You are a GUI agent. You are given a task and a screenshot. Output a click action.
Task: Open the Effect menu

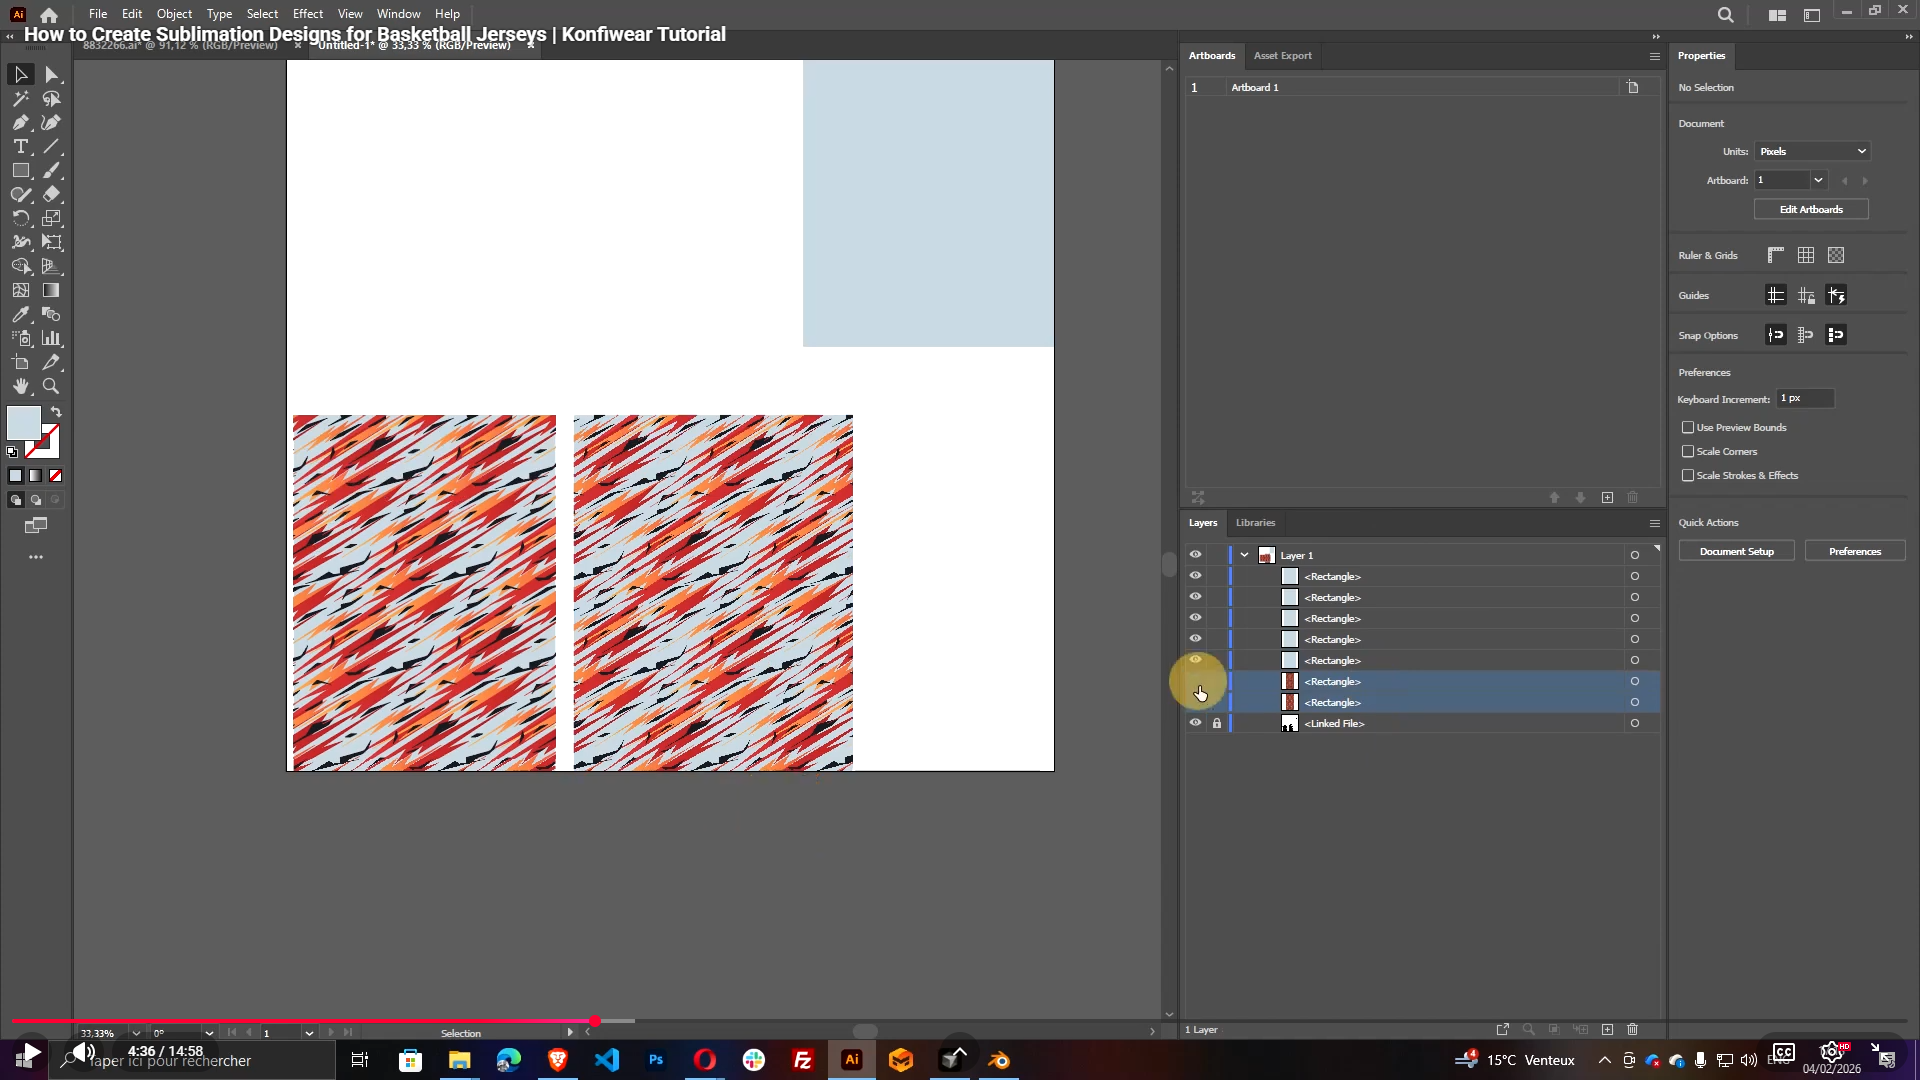(307, 13)
